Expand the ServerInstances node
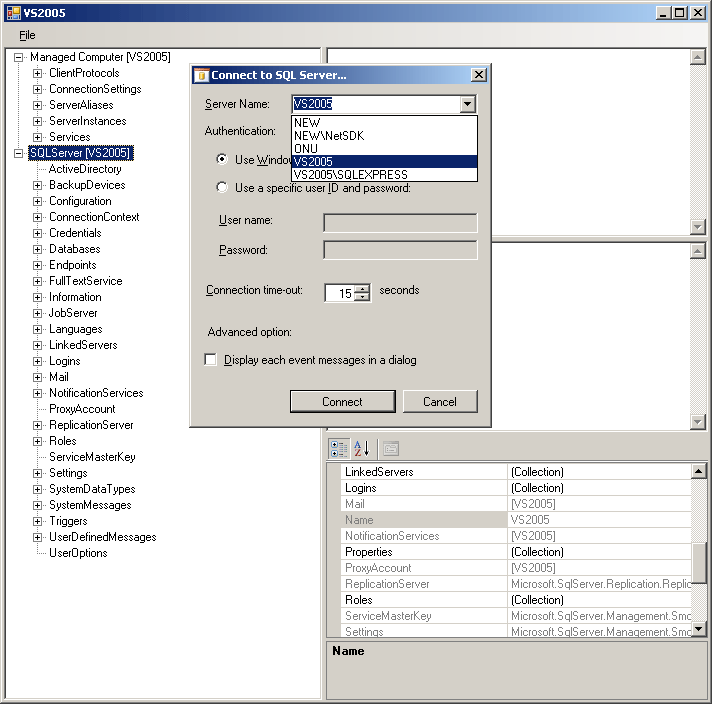This screenshot has height=704, width=712. (x=37, y=121)
